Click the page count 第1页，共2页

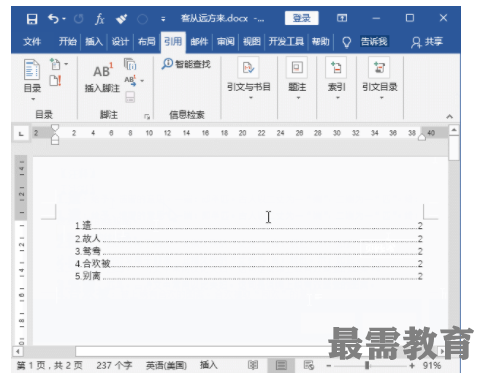49,365
